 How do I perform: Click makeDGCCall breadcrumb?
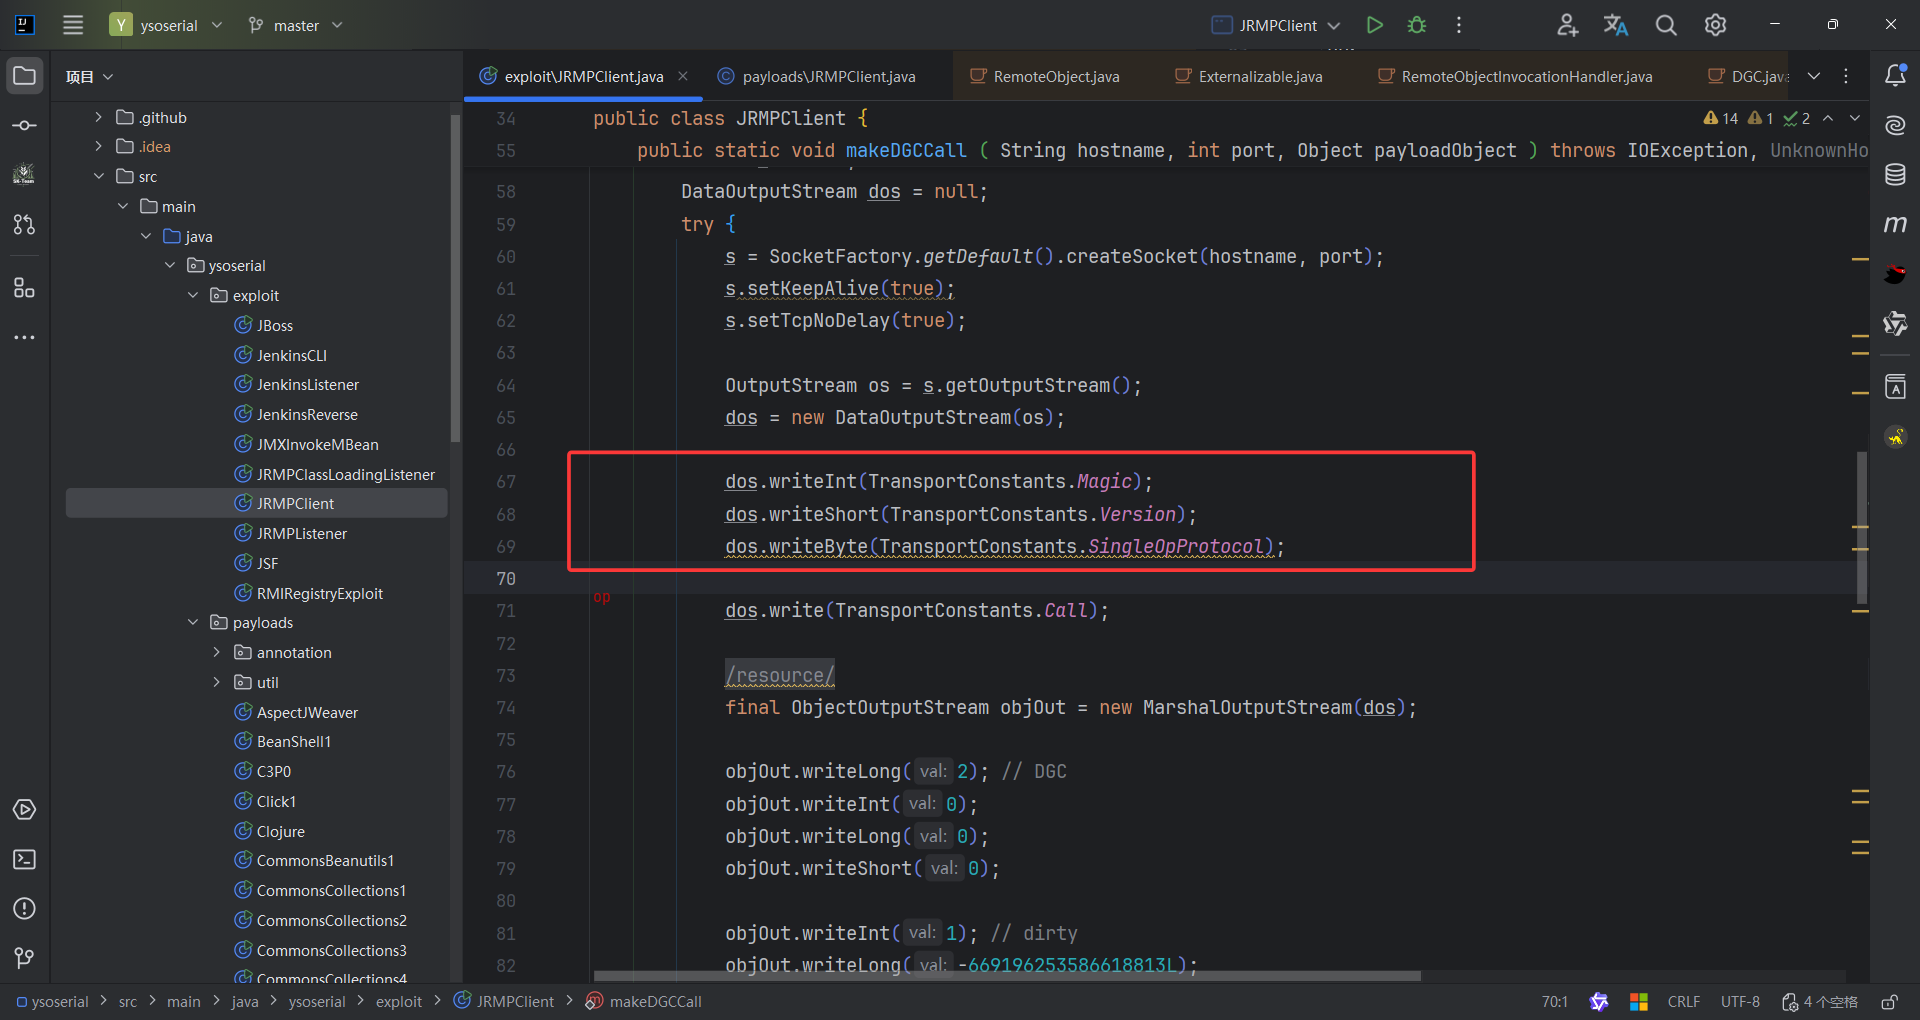pyautogui.click(x=645, y=1002)
